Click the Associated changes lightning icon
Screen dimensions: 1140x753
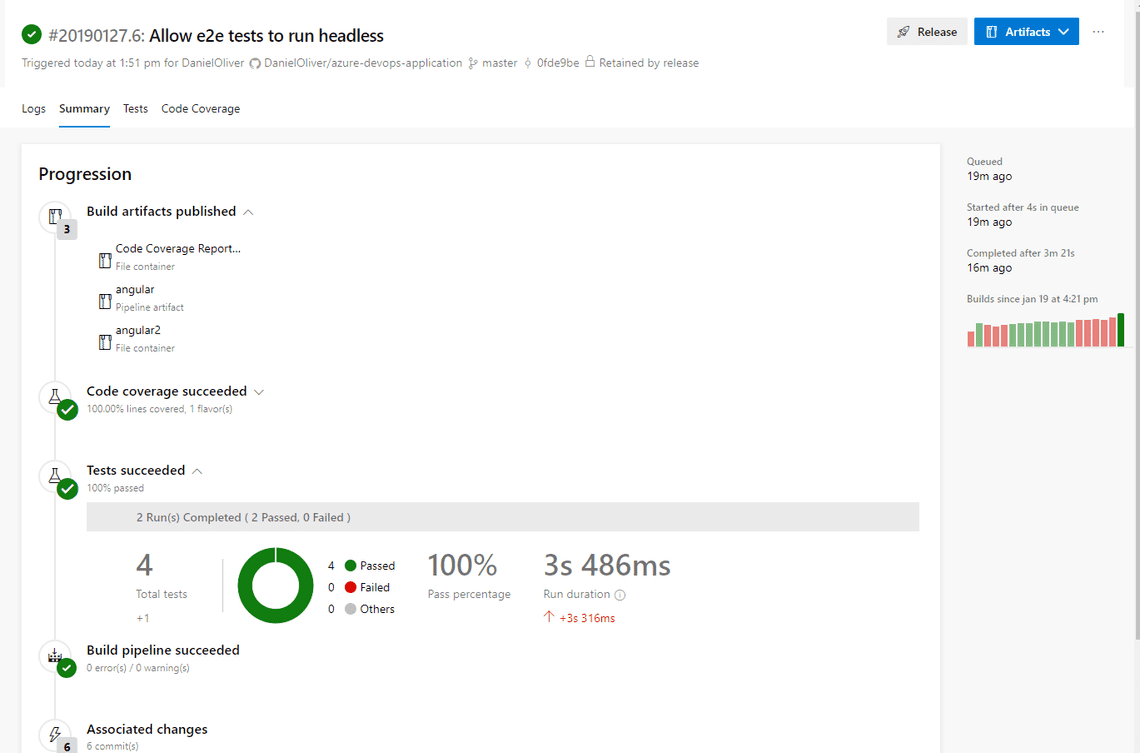[x=55, y=734]
